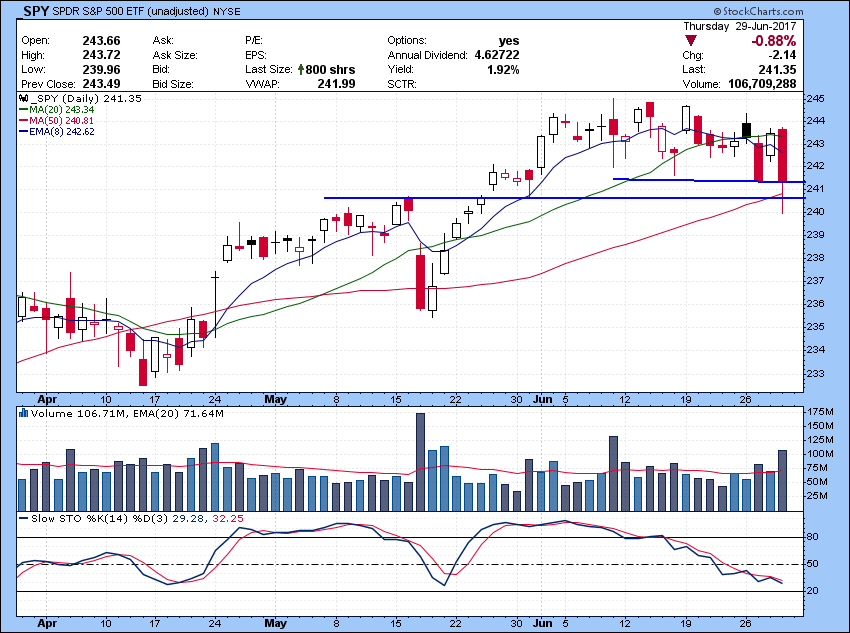Click the 245 label on the price axis

tap(815, 99)
